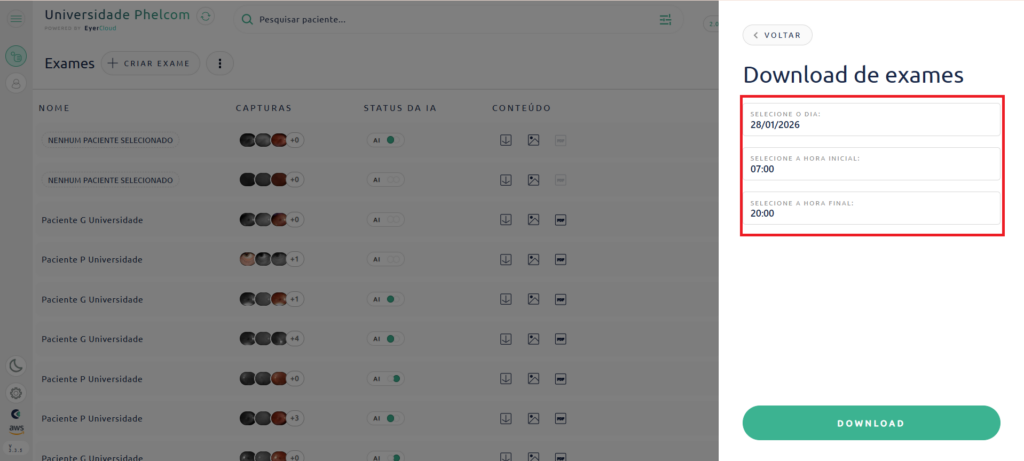Open the patients icon in left sidebar
Screen dimensions: 1024x461
(x=16, y=84)
